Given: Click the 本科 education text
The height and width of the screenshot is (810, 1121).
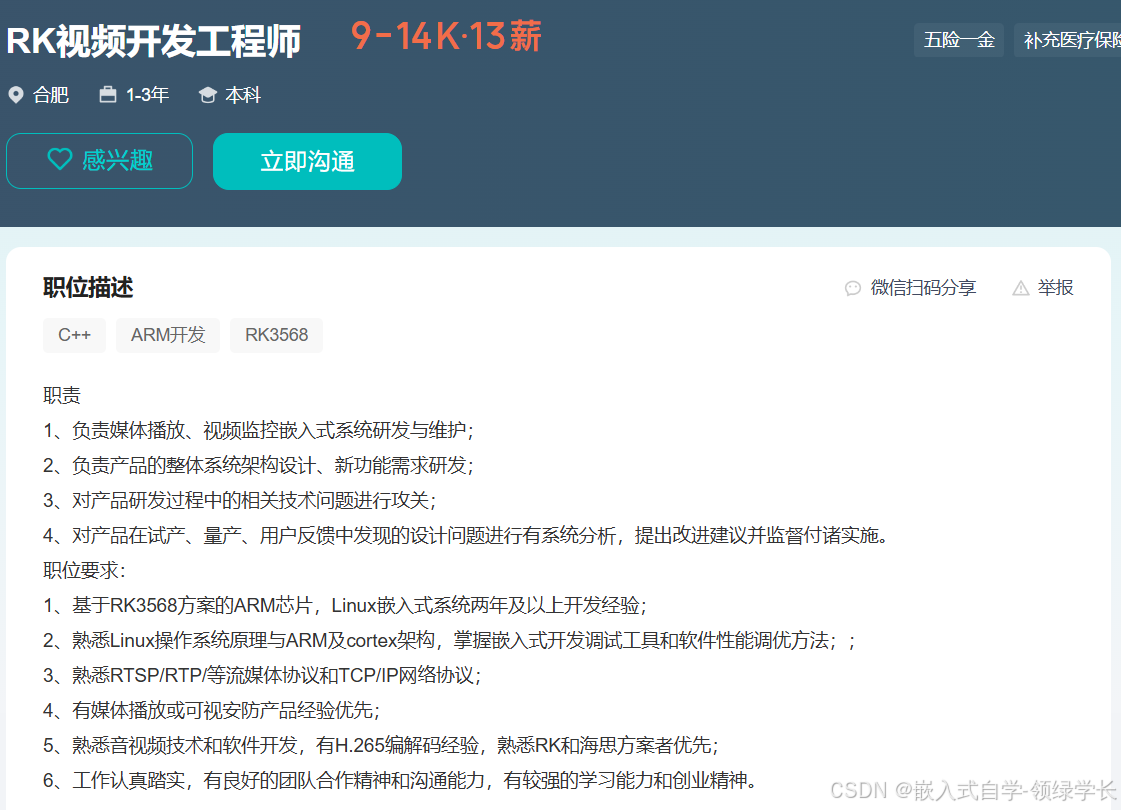Looking at the screenshot, I should pyautogui.click(x=243, y=95).
